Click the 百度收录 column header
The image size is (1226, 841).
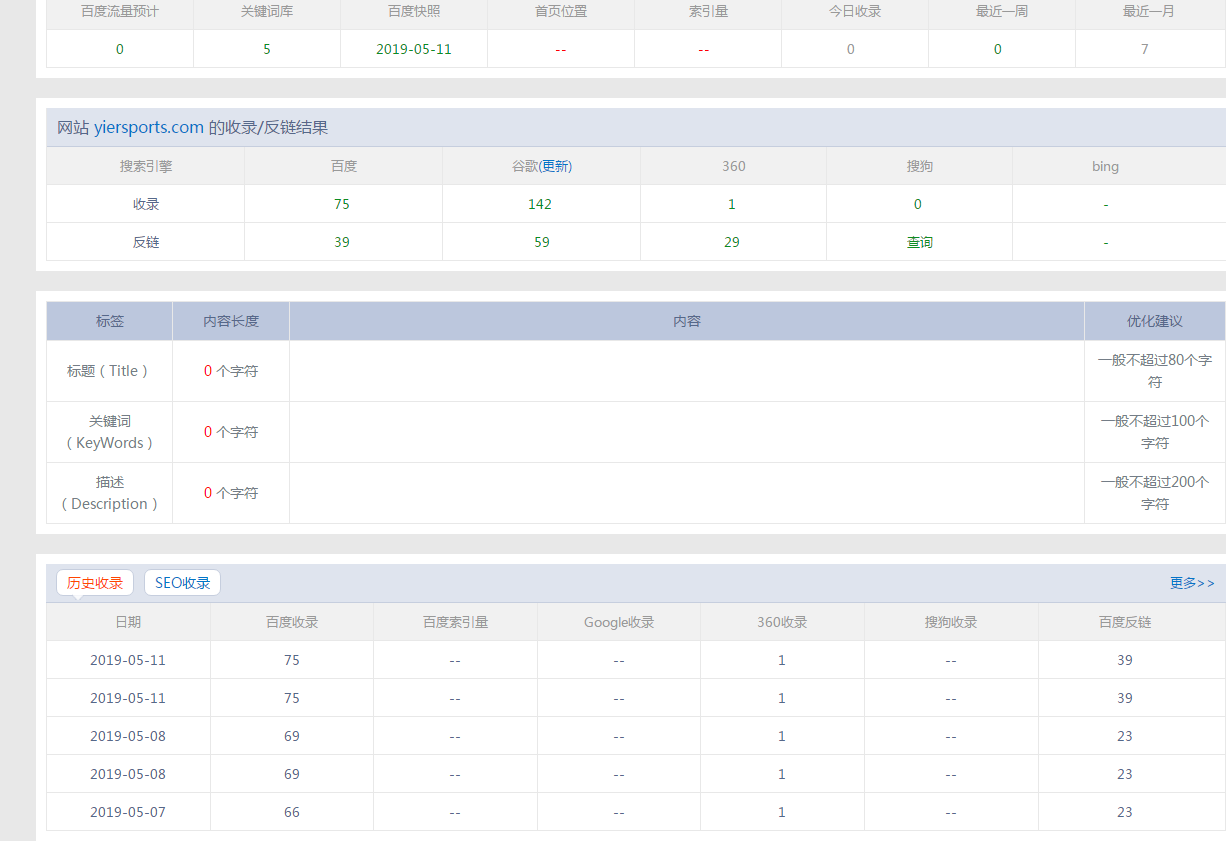(x=292, y=622)
